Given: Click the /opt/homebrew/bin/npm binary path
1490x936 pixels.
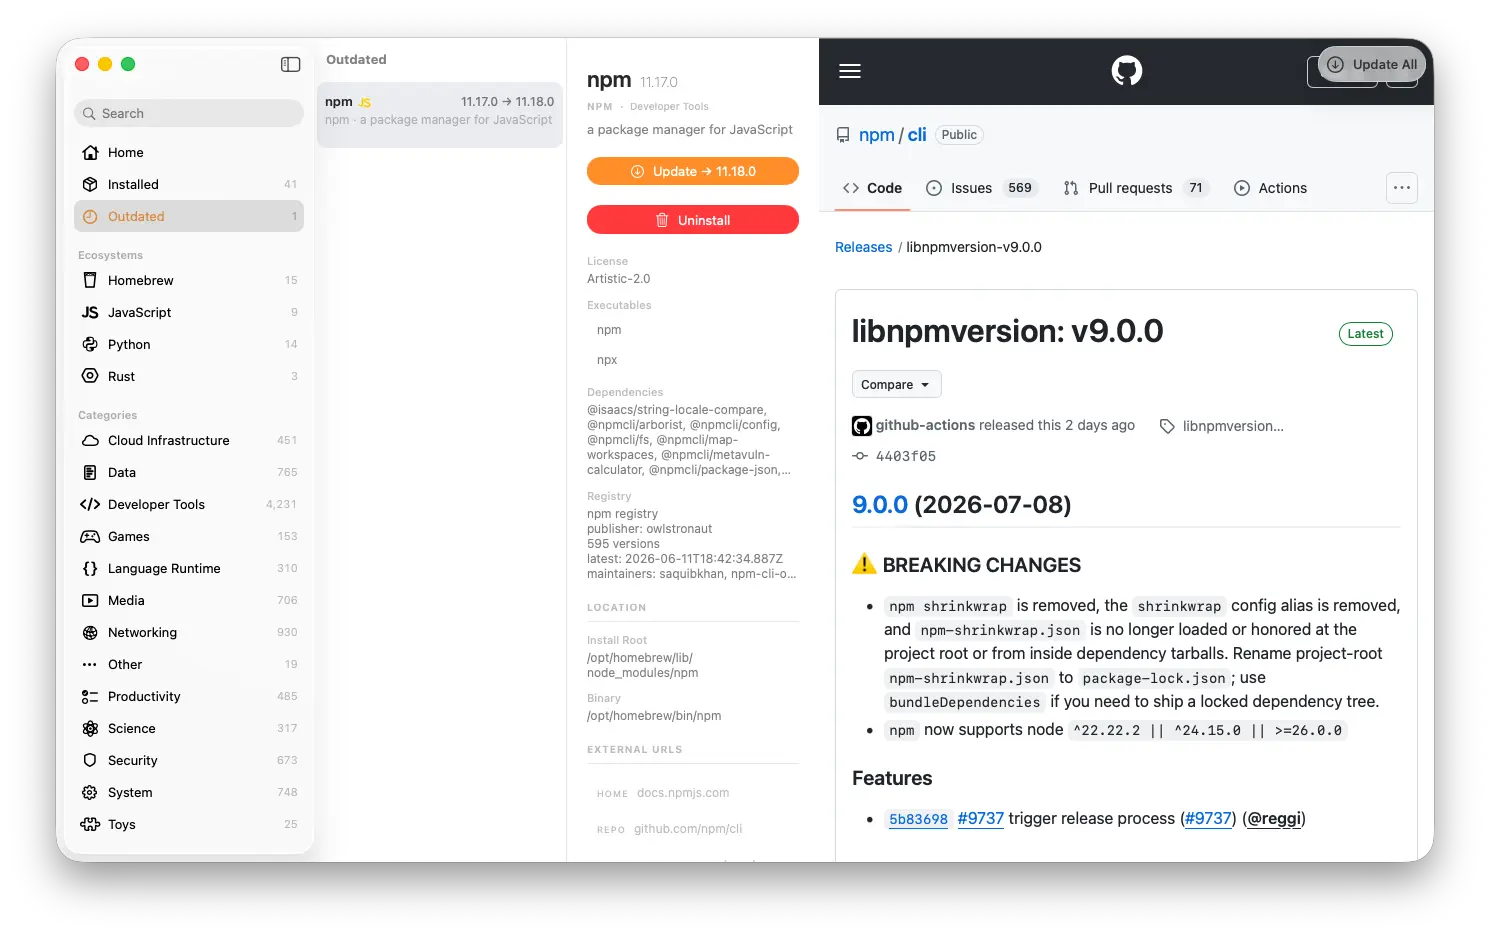Looking at the screenshot, I should tap(654, 716).
